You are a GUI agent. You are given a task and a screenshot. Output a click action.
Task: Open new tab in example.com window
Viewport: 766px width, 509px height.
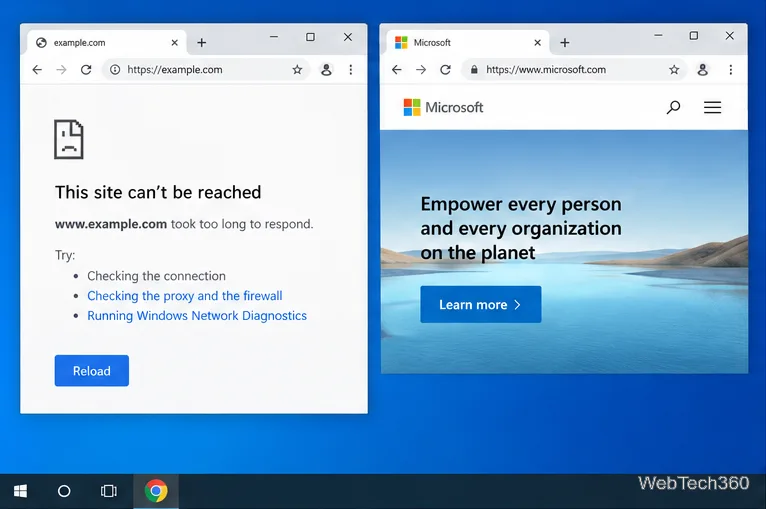coord(202,43)
